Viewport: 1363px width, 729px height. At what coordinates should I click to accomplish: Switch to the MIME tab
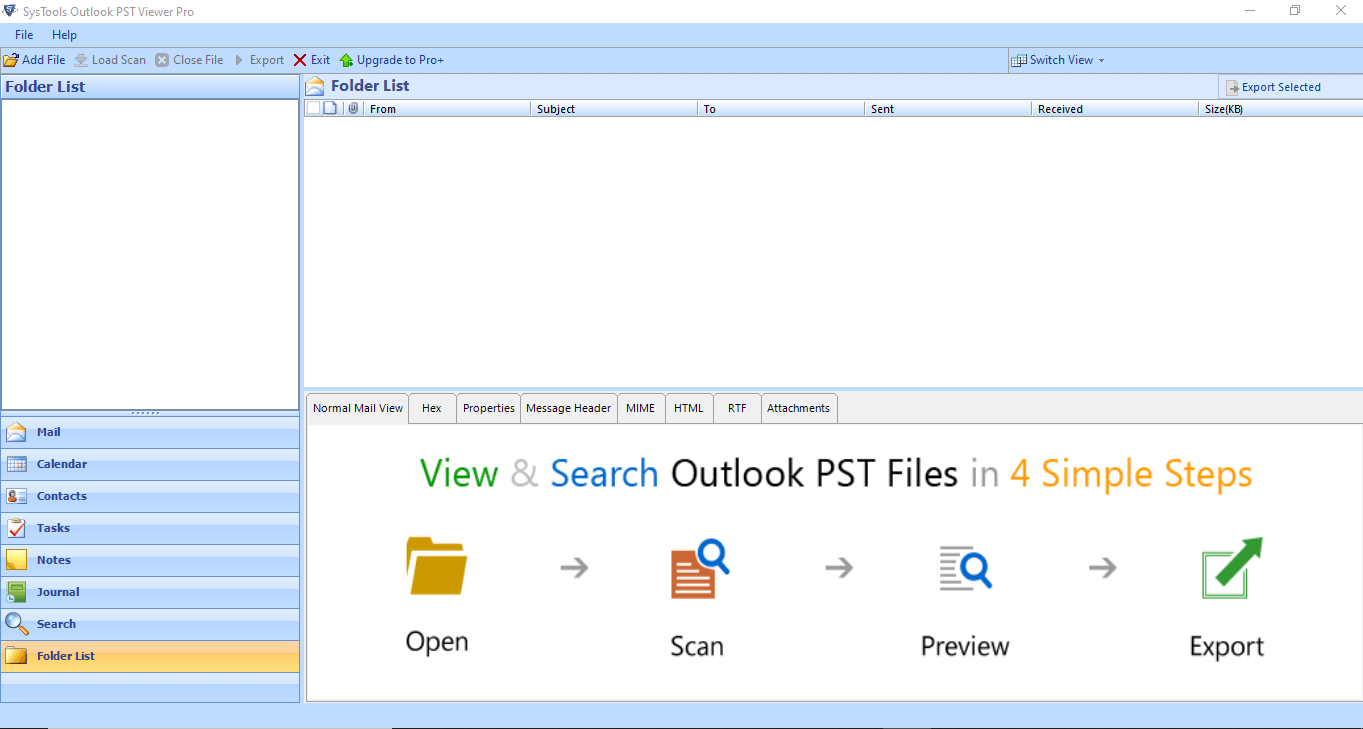(640, 408)
